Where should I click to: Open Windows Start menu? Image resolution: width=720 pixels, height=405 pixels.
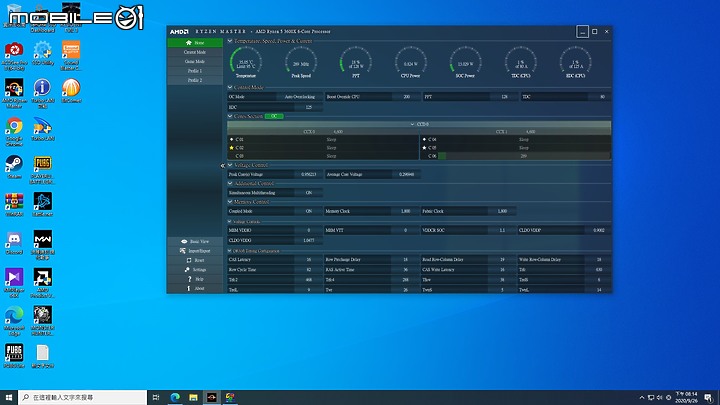(x=9, y=397)
